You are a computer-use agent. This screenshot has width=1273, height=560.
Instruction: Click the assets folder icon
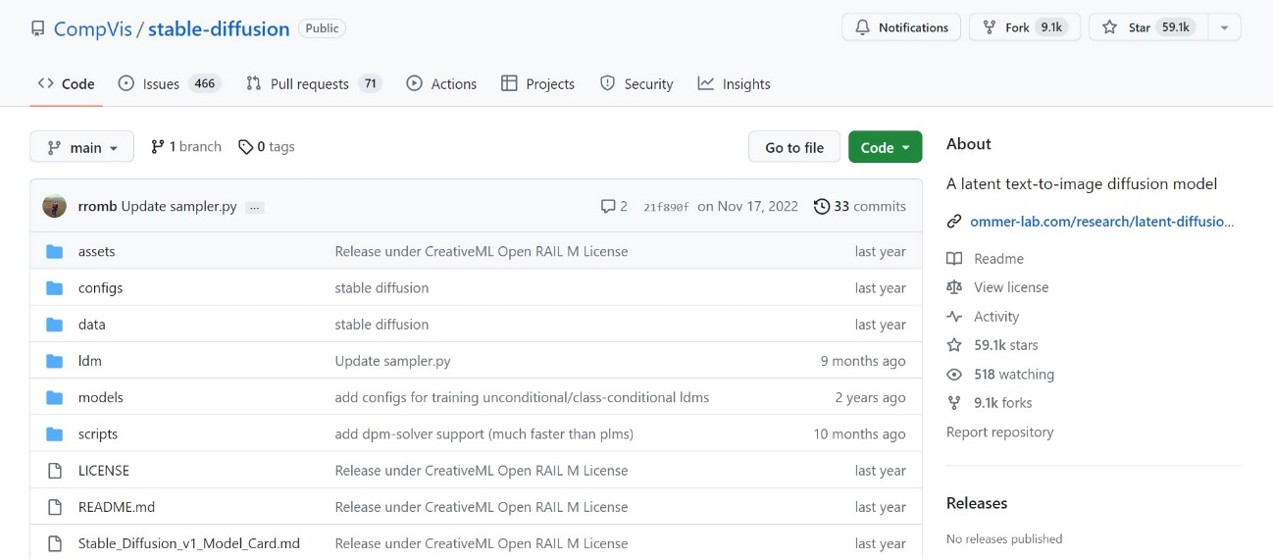click(54, 252)
